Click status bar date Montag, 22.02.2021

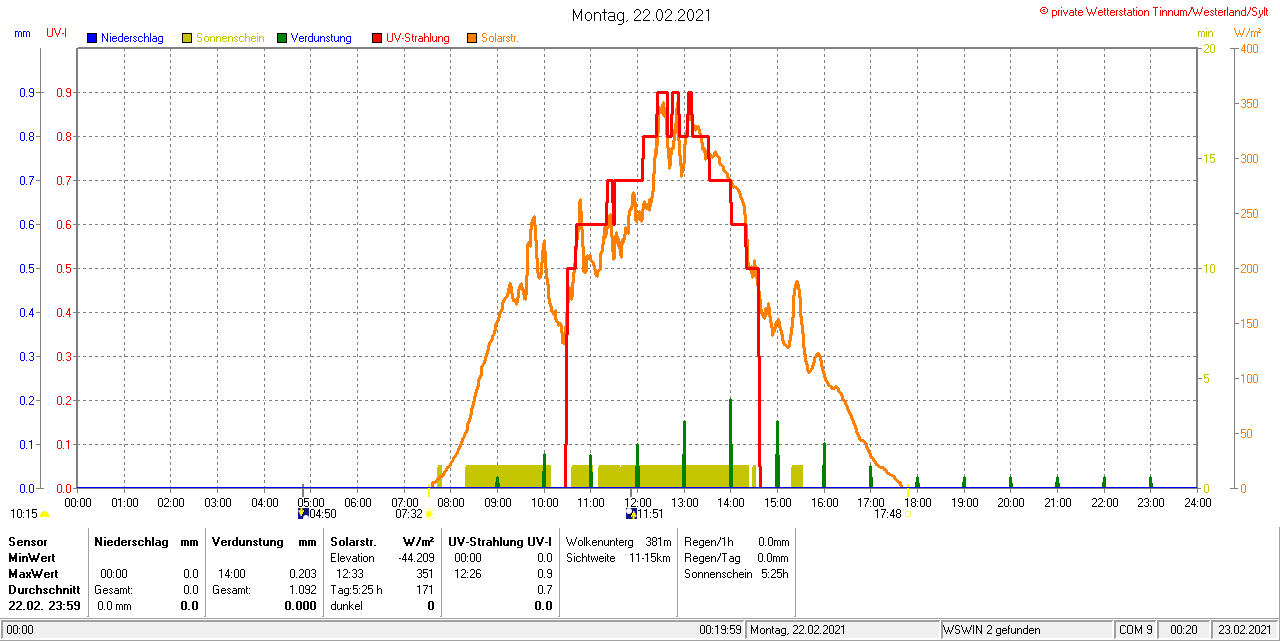[798, 630]
